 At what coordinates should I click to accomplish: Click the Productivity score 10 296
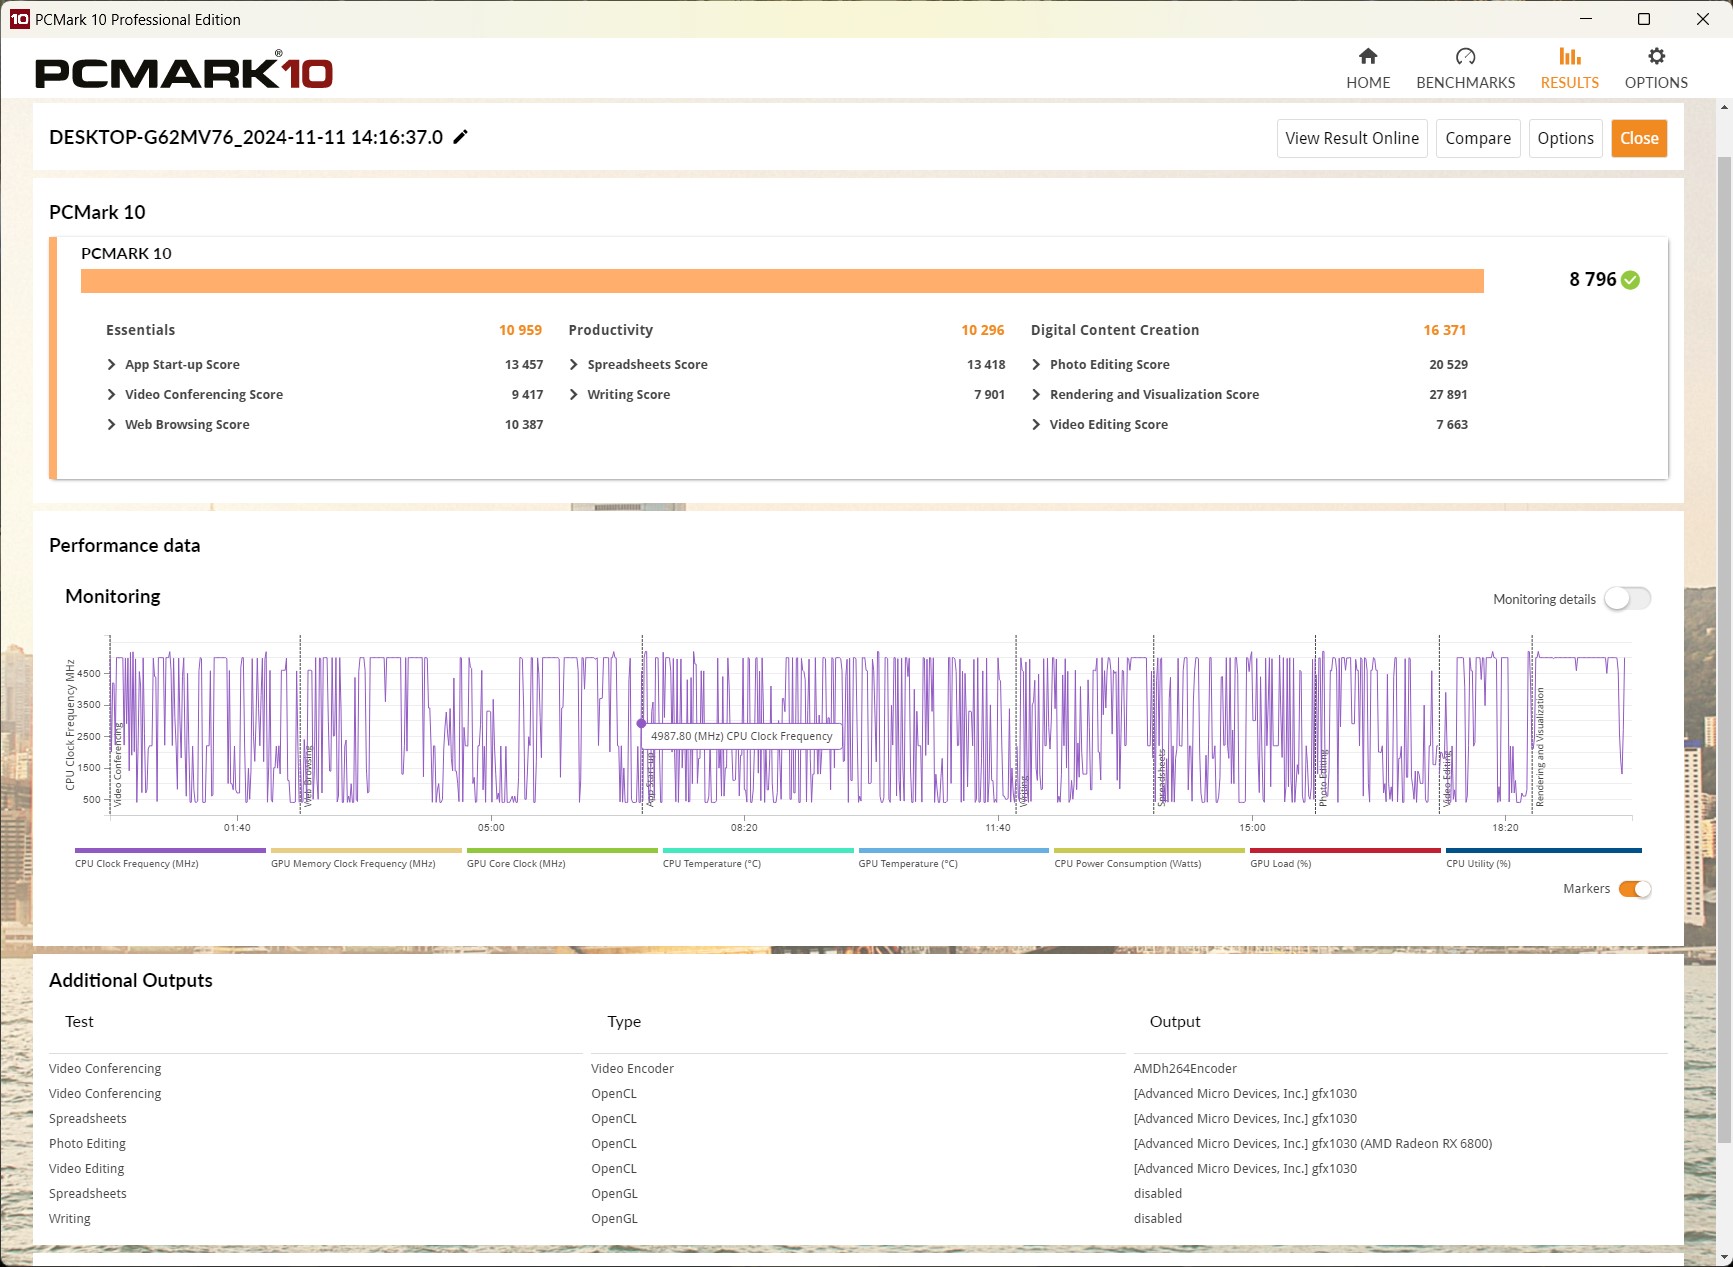983,330
